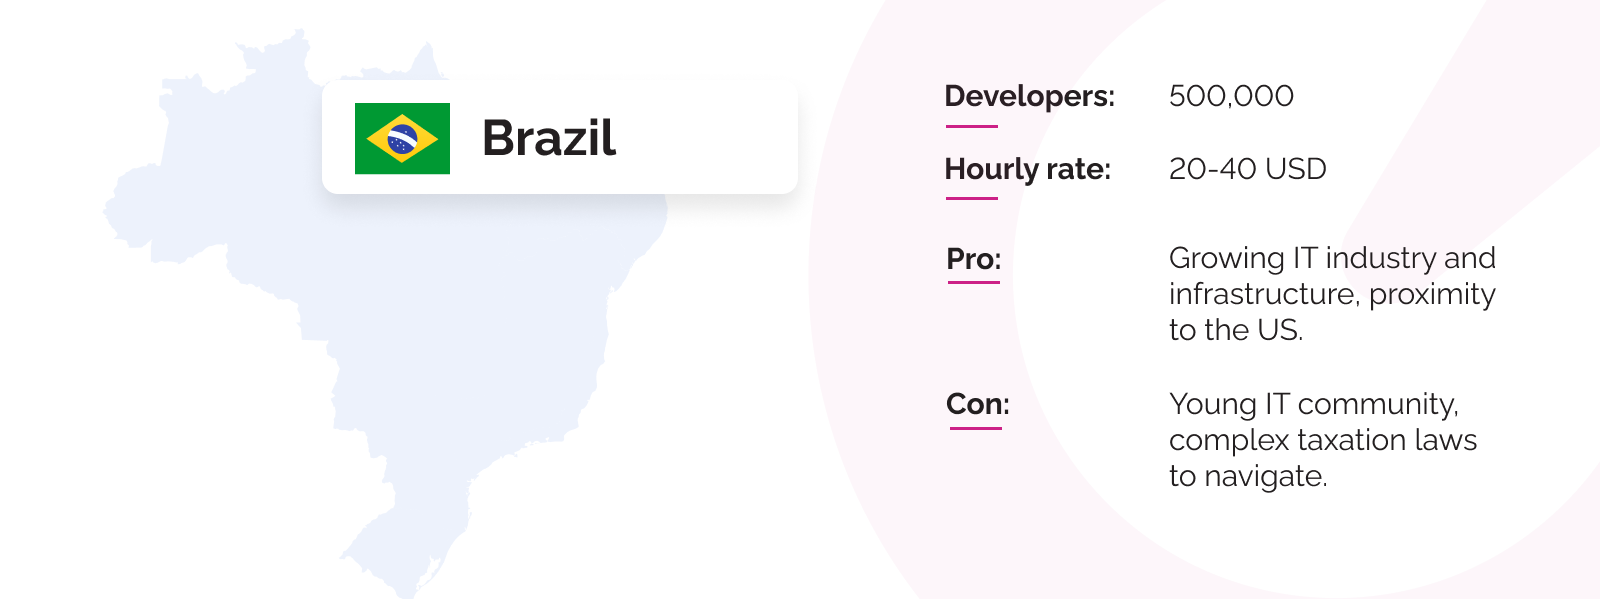Click the blue globe in flag center
Viewport: 1600px width, 599px height.
pos(402,139)
